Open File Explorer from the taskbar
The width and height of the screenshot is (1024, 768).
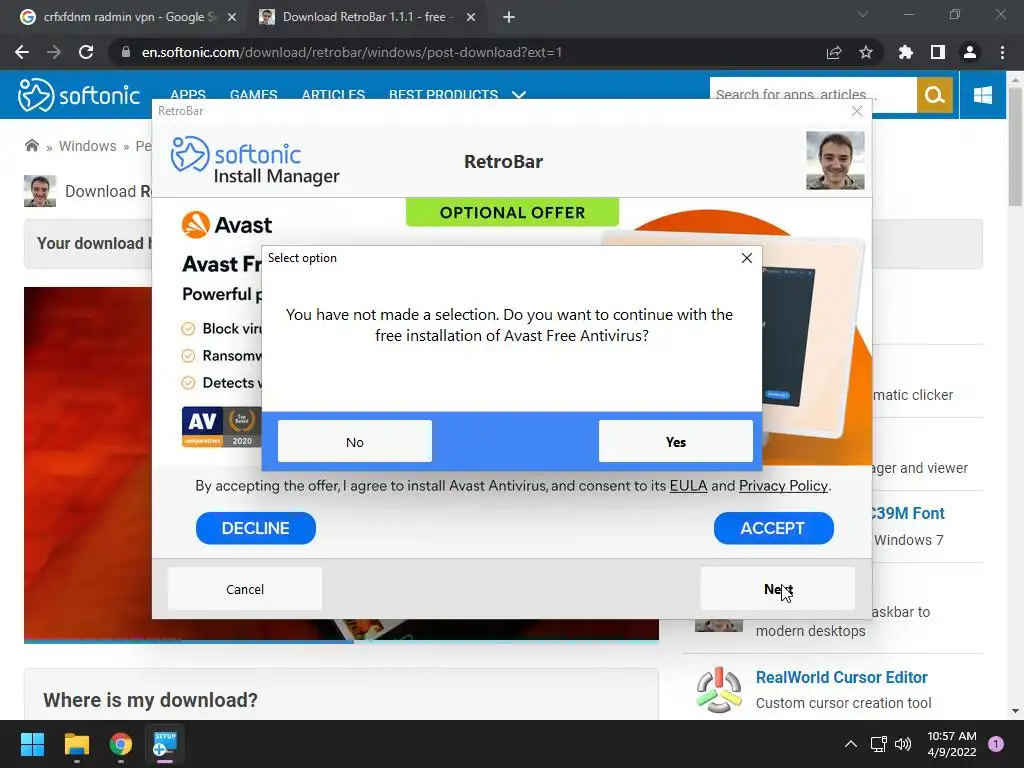click(76, 744)
